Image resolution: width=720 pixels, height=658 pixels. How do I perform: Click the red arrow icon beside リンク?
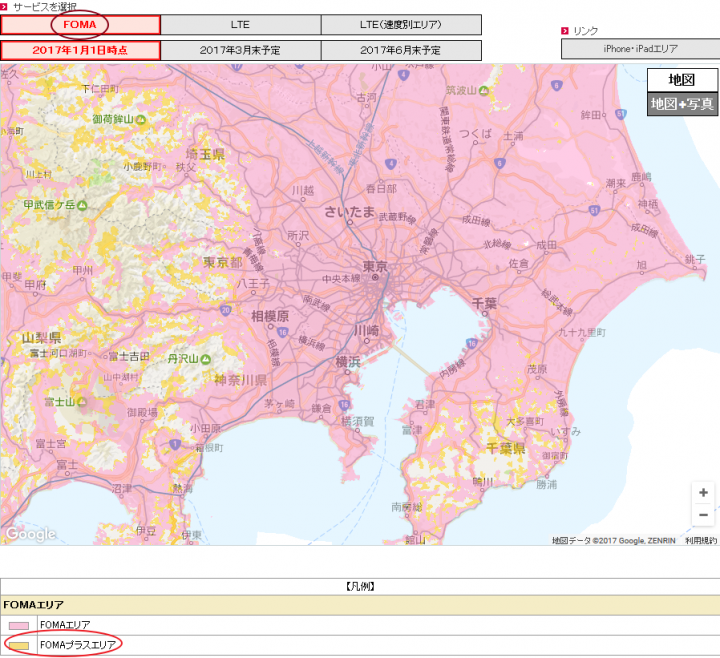[x=565, y=31]
